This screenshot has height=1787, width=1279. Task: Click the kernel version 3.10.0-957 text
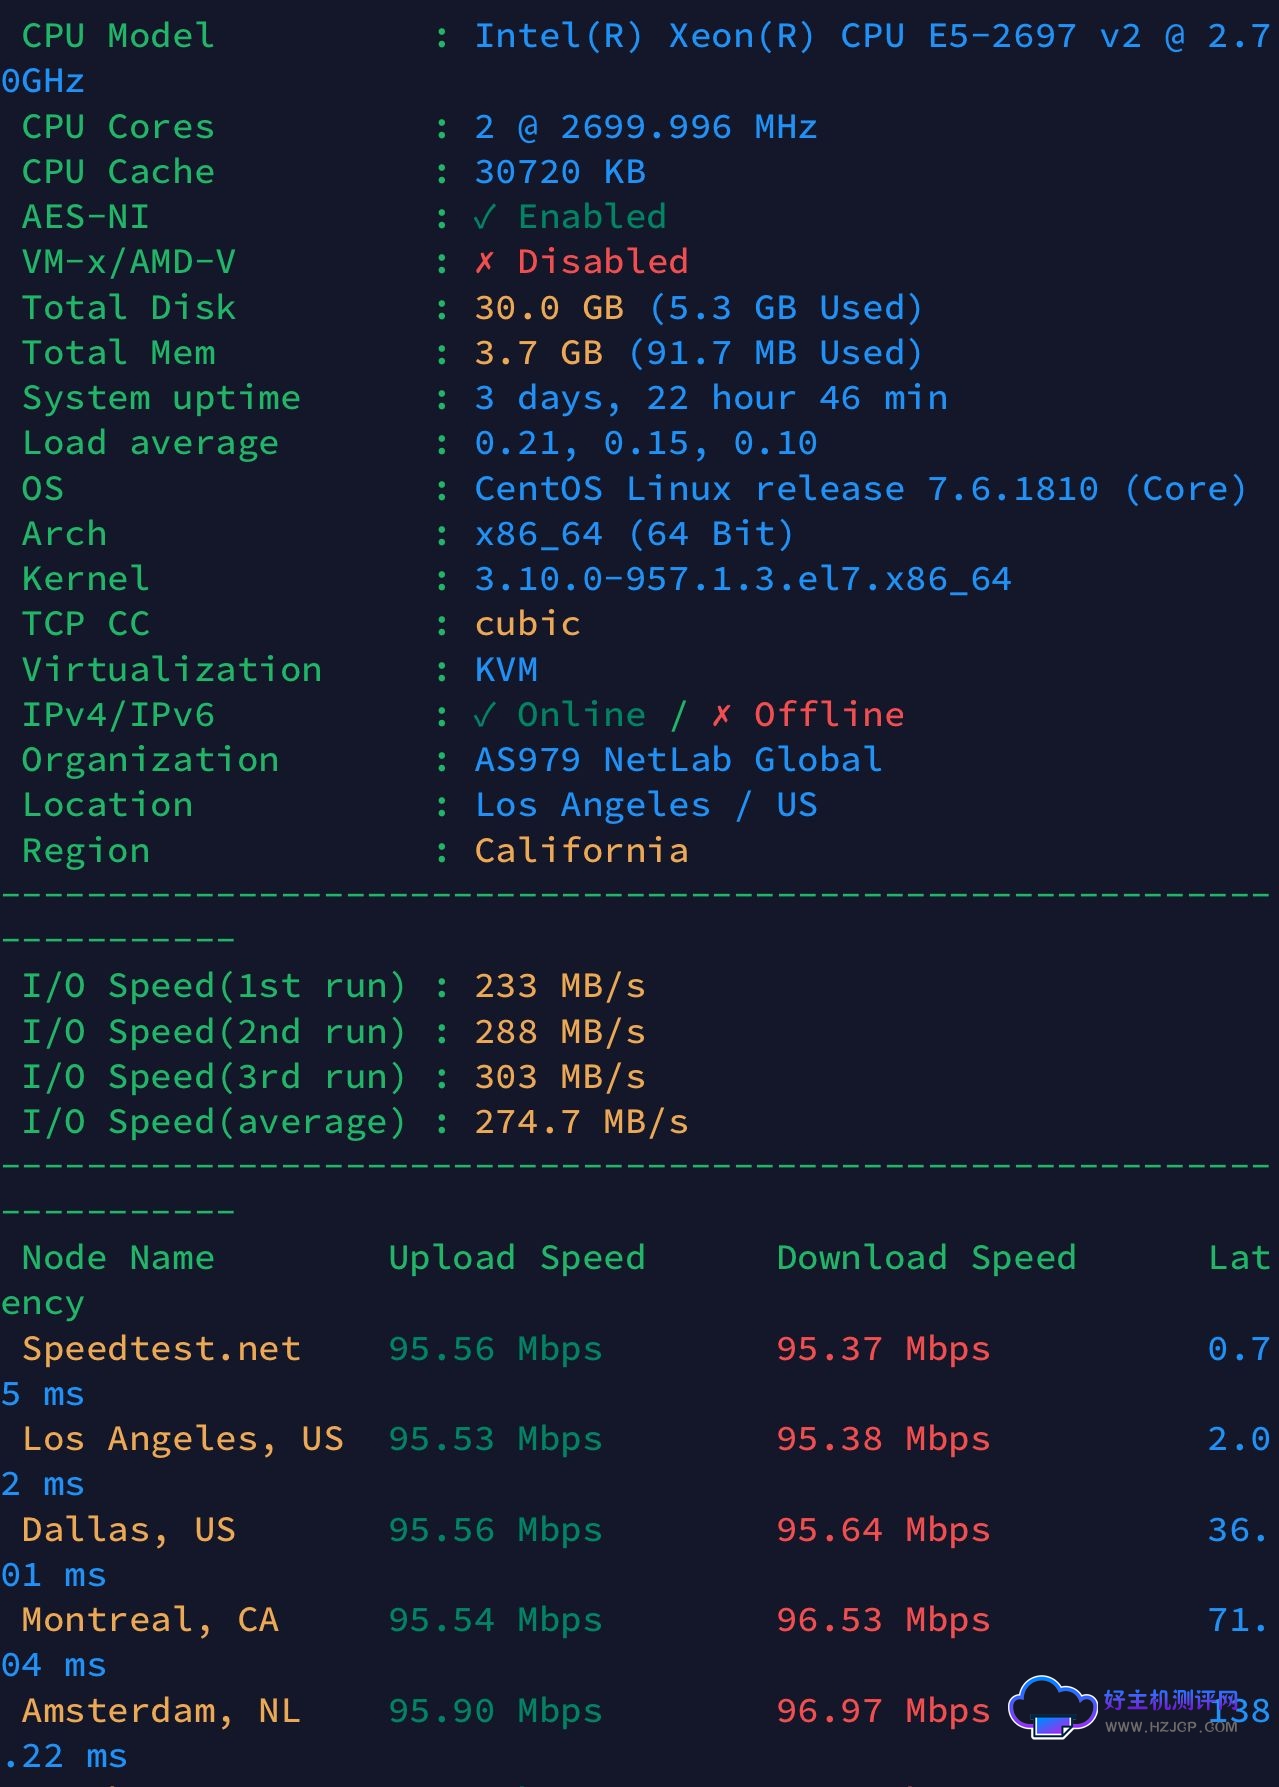[742, 579]
